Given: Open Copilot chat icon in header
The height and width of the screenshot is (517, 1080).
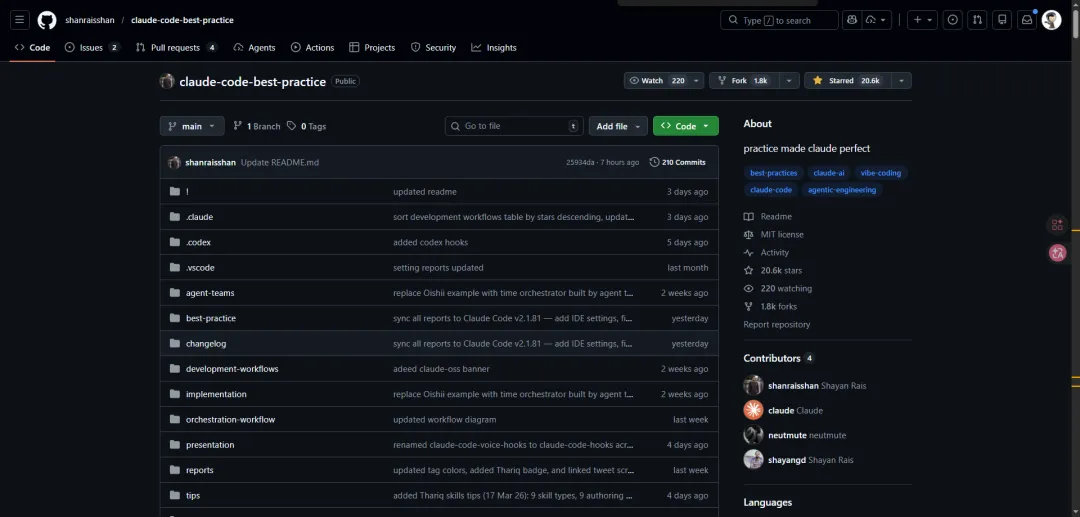Looking at the screenshot, I should point(852,20).
